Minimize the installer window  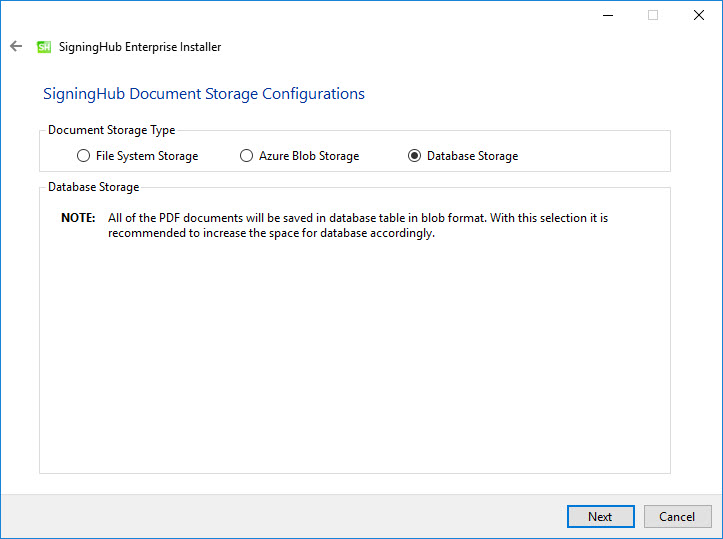click(608, 15)
